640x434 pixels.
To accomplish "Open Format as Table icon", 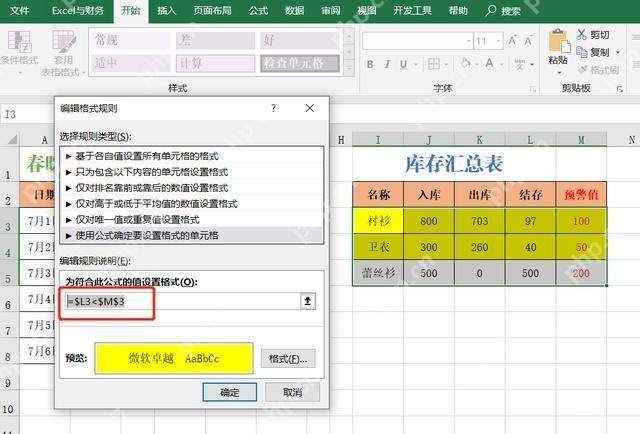I will (64, 42).
